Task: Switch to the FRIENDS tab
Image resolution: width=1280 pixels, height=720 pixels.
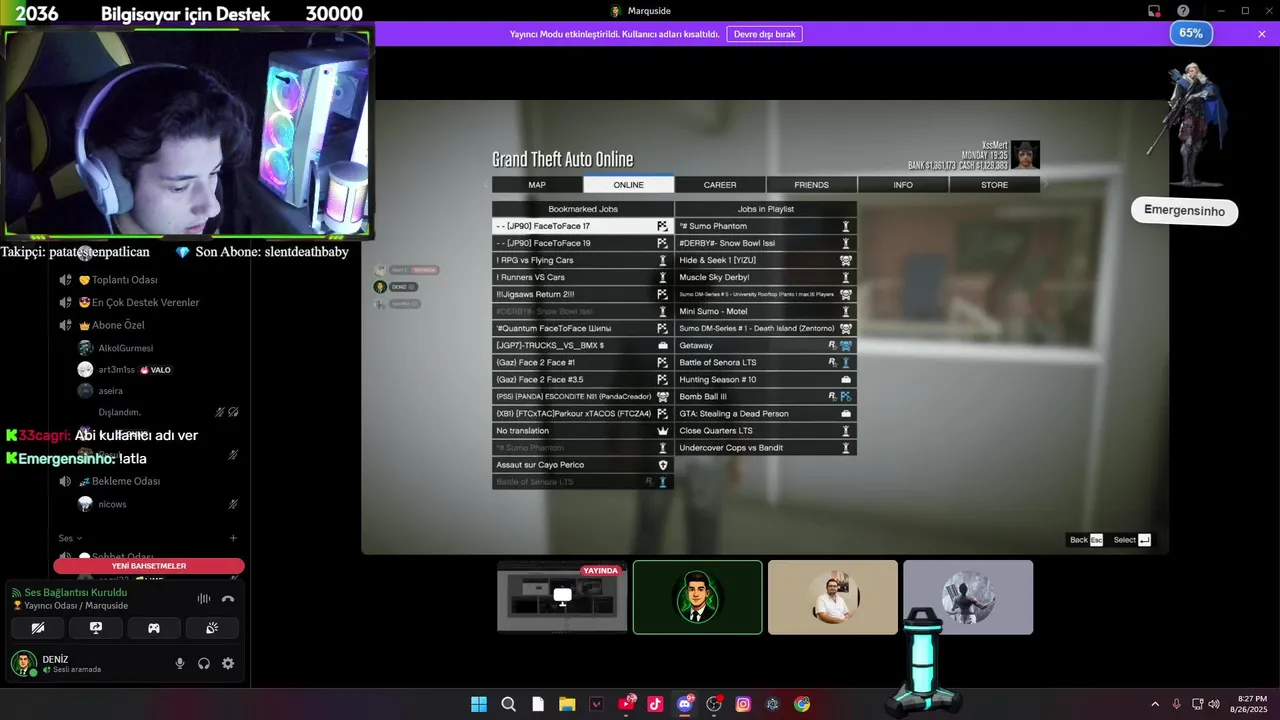Action: tap(811, 185)
